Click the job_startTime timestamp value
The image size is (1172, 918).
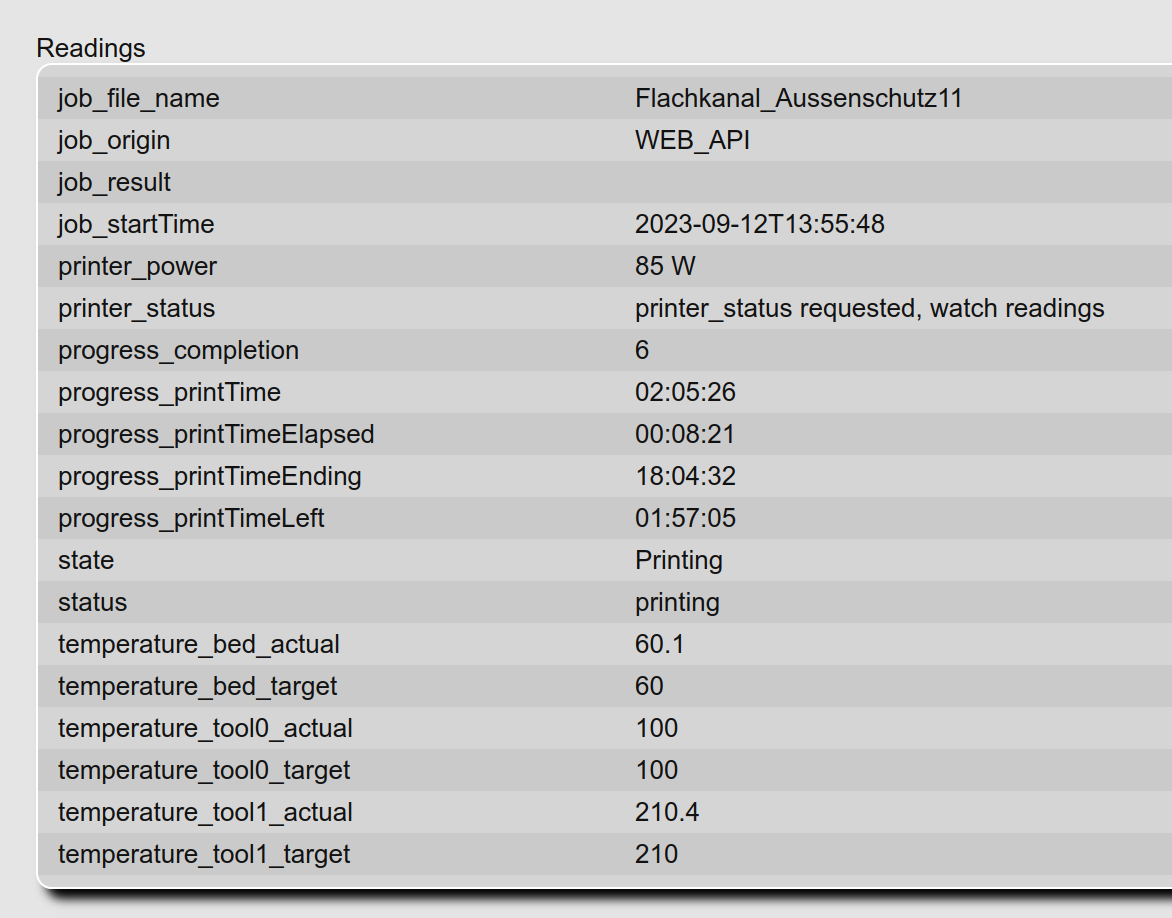coord(759,224)
